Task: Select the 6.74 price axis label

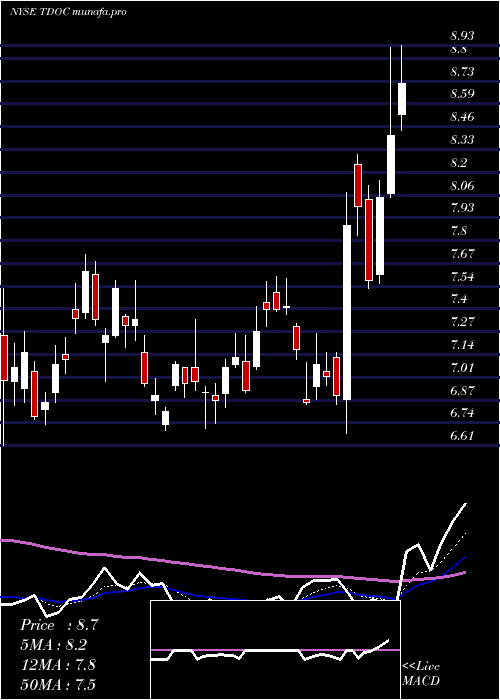Action: click(462, 412)
